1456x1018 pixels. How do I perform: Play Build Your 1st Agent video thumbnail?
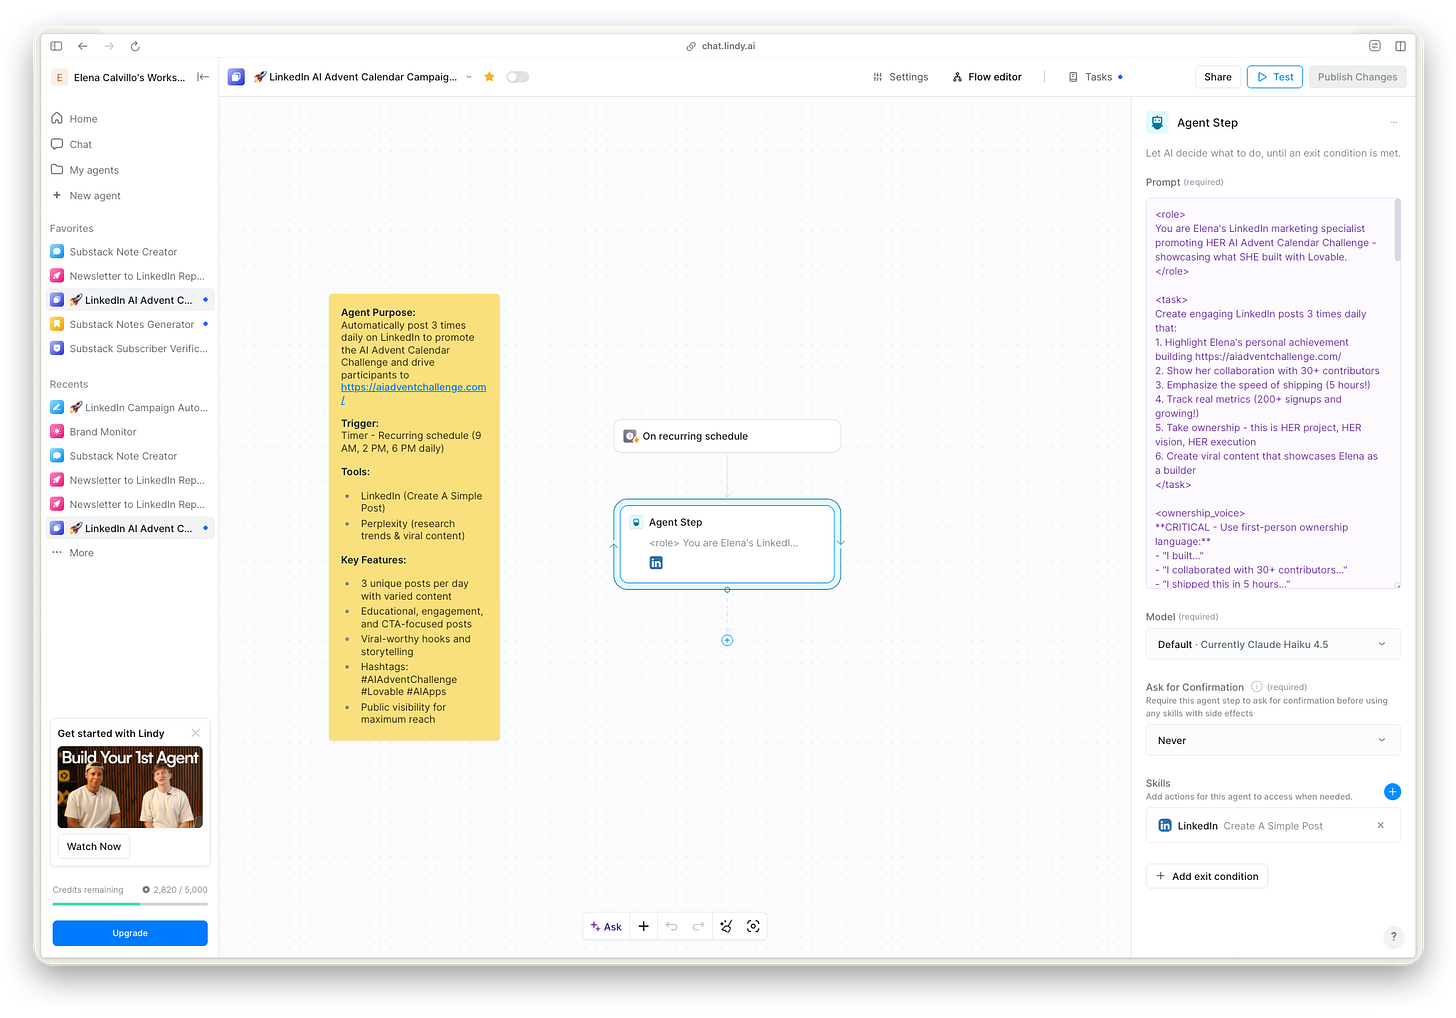130,787
